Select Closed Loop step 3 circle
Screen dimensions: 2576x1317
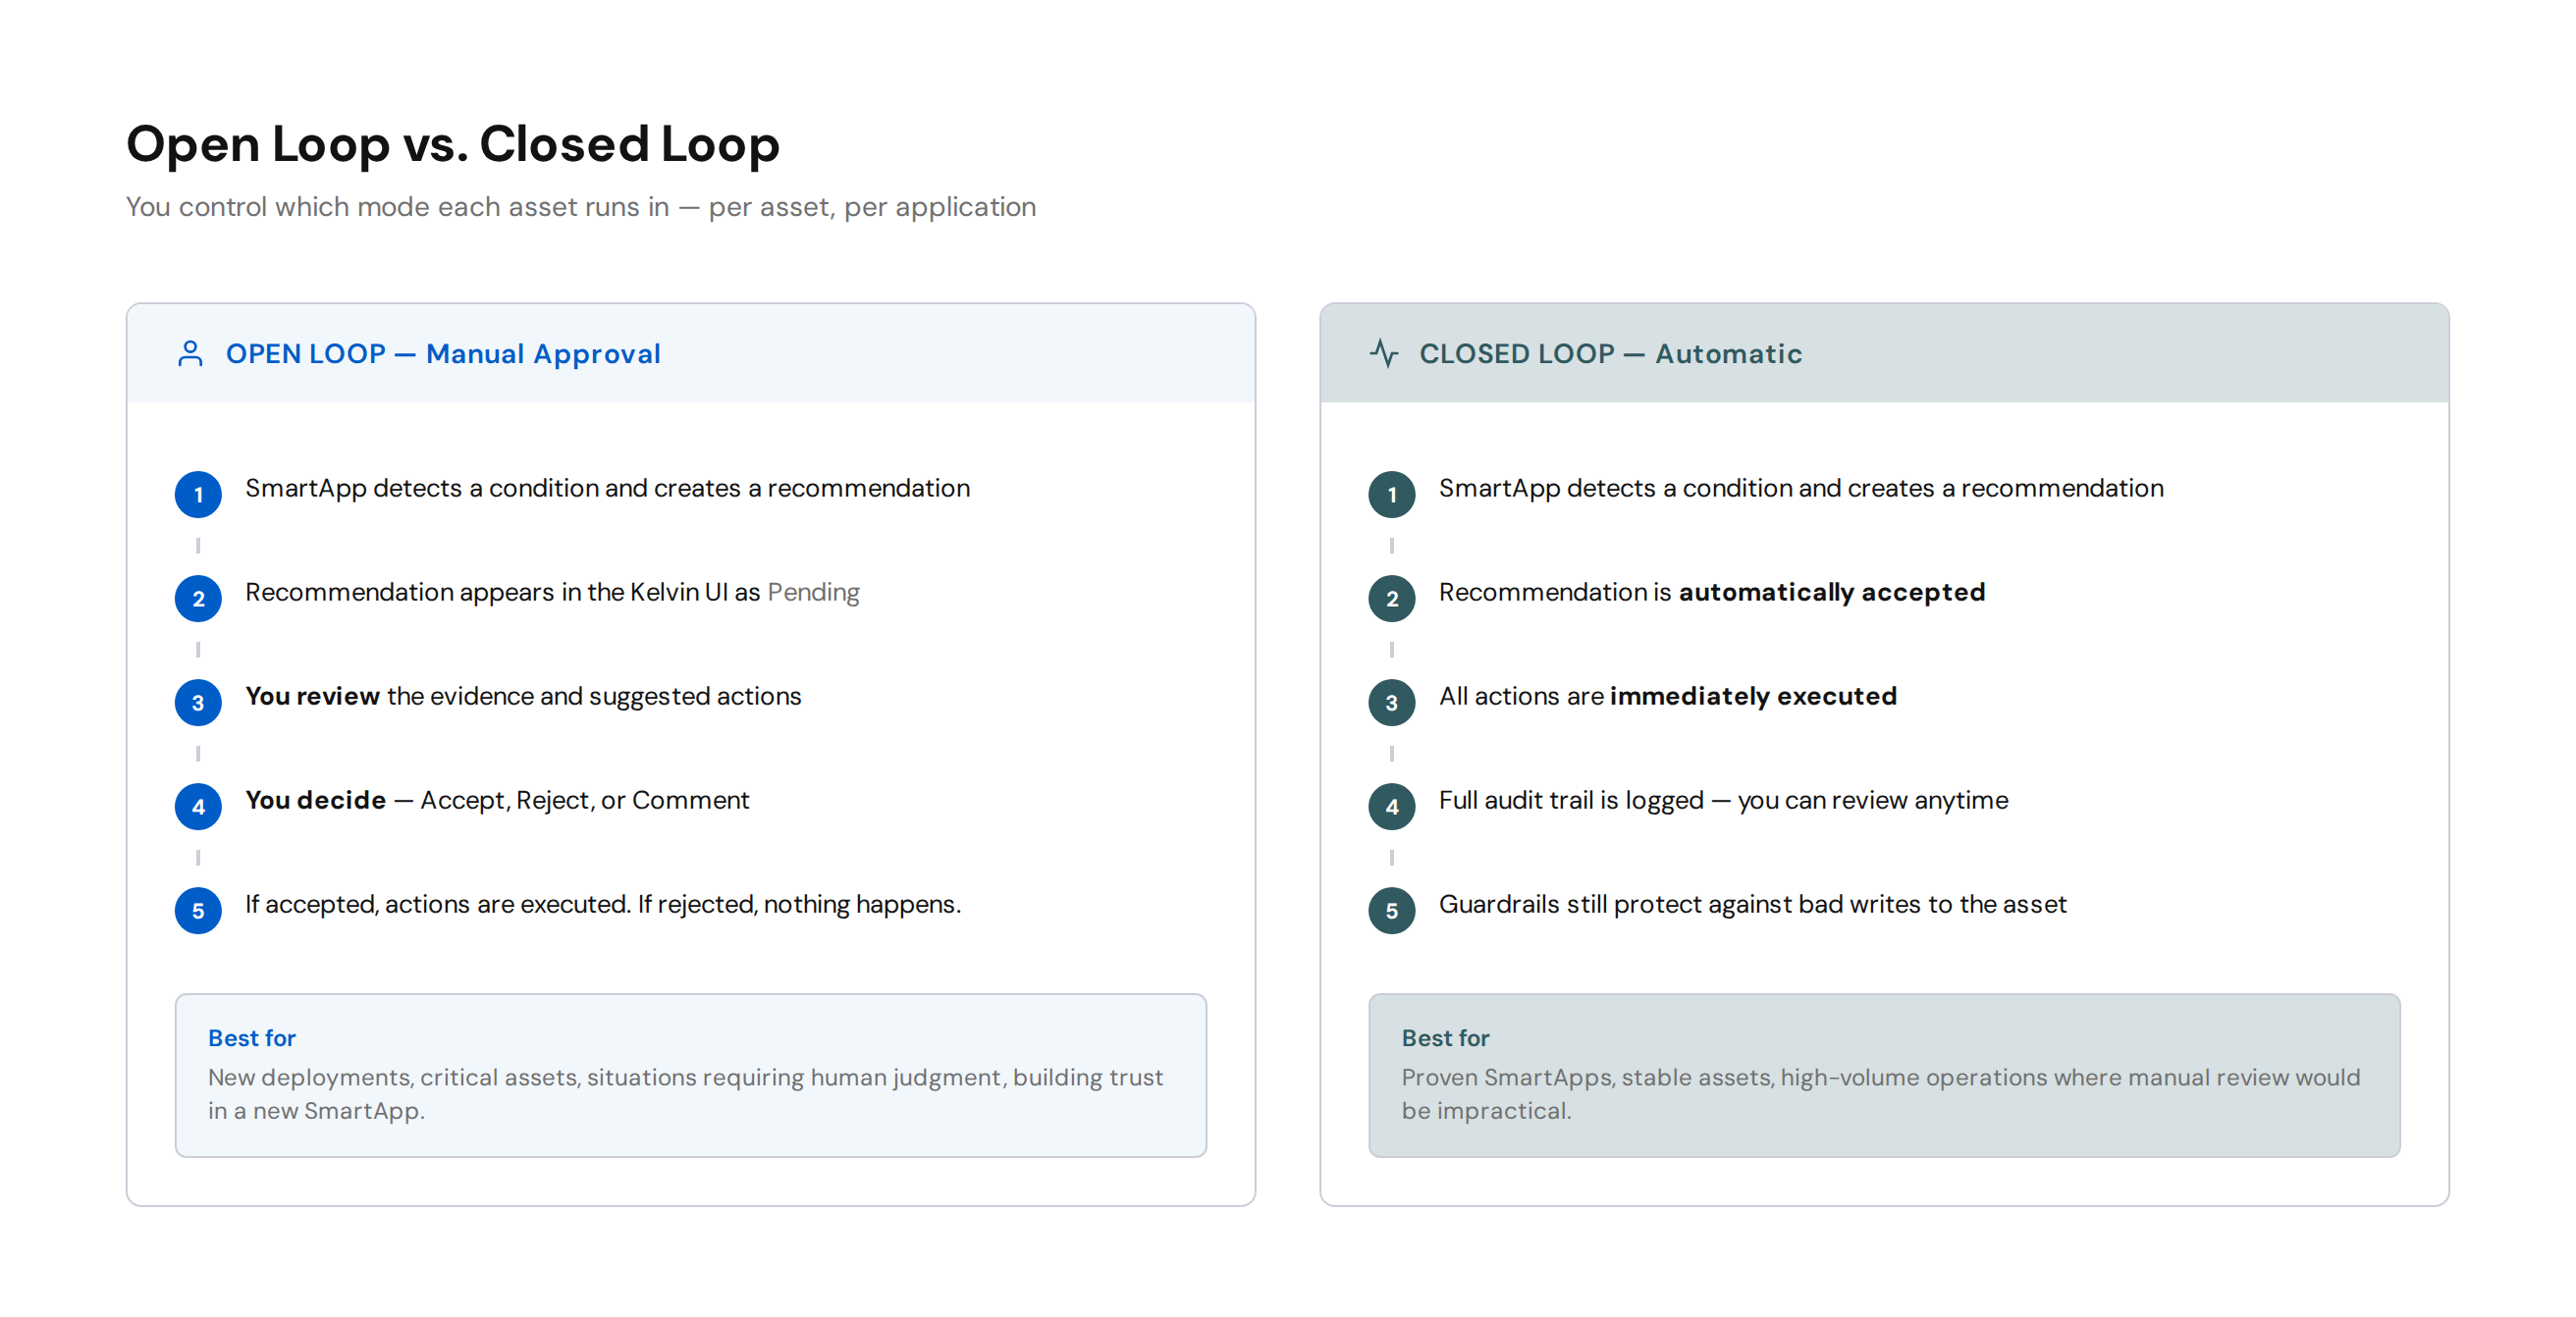(x=1392, y=703)
